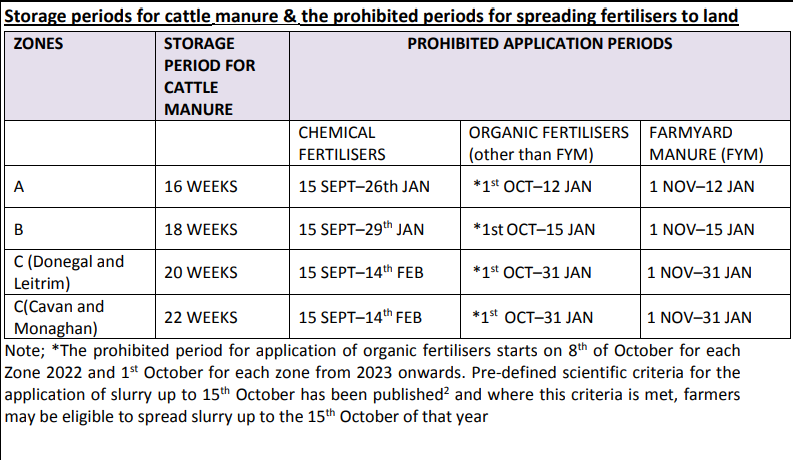Click the C (Cavan and Monaghan) zone cell
The height and width of the screenshot is (460, 793).
tap(60, 317)
